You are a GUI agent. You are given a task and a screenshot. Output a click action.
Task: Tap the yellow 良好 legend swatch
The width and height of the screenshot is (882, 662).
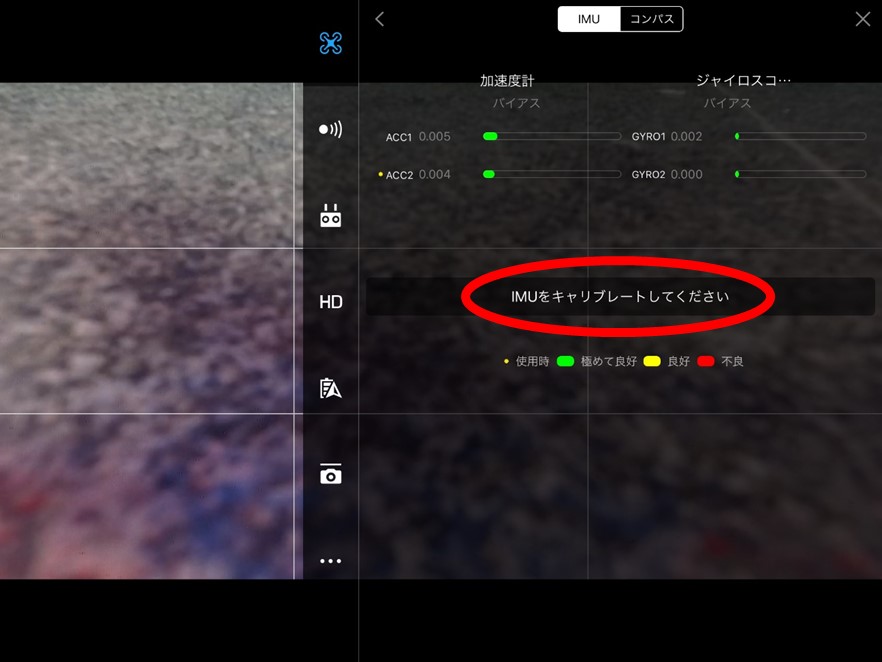coord(652,361)
